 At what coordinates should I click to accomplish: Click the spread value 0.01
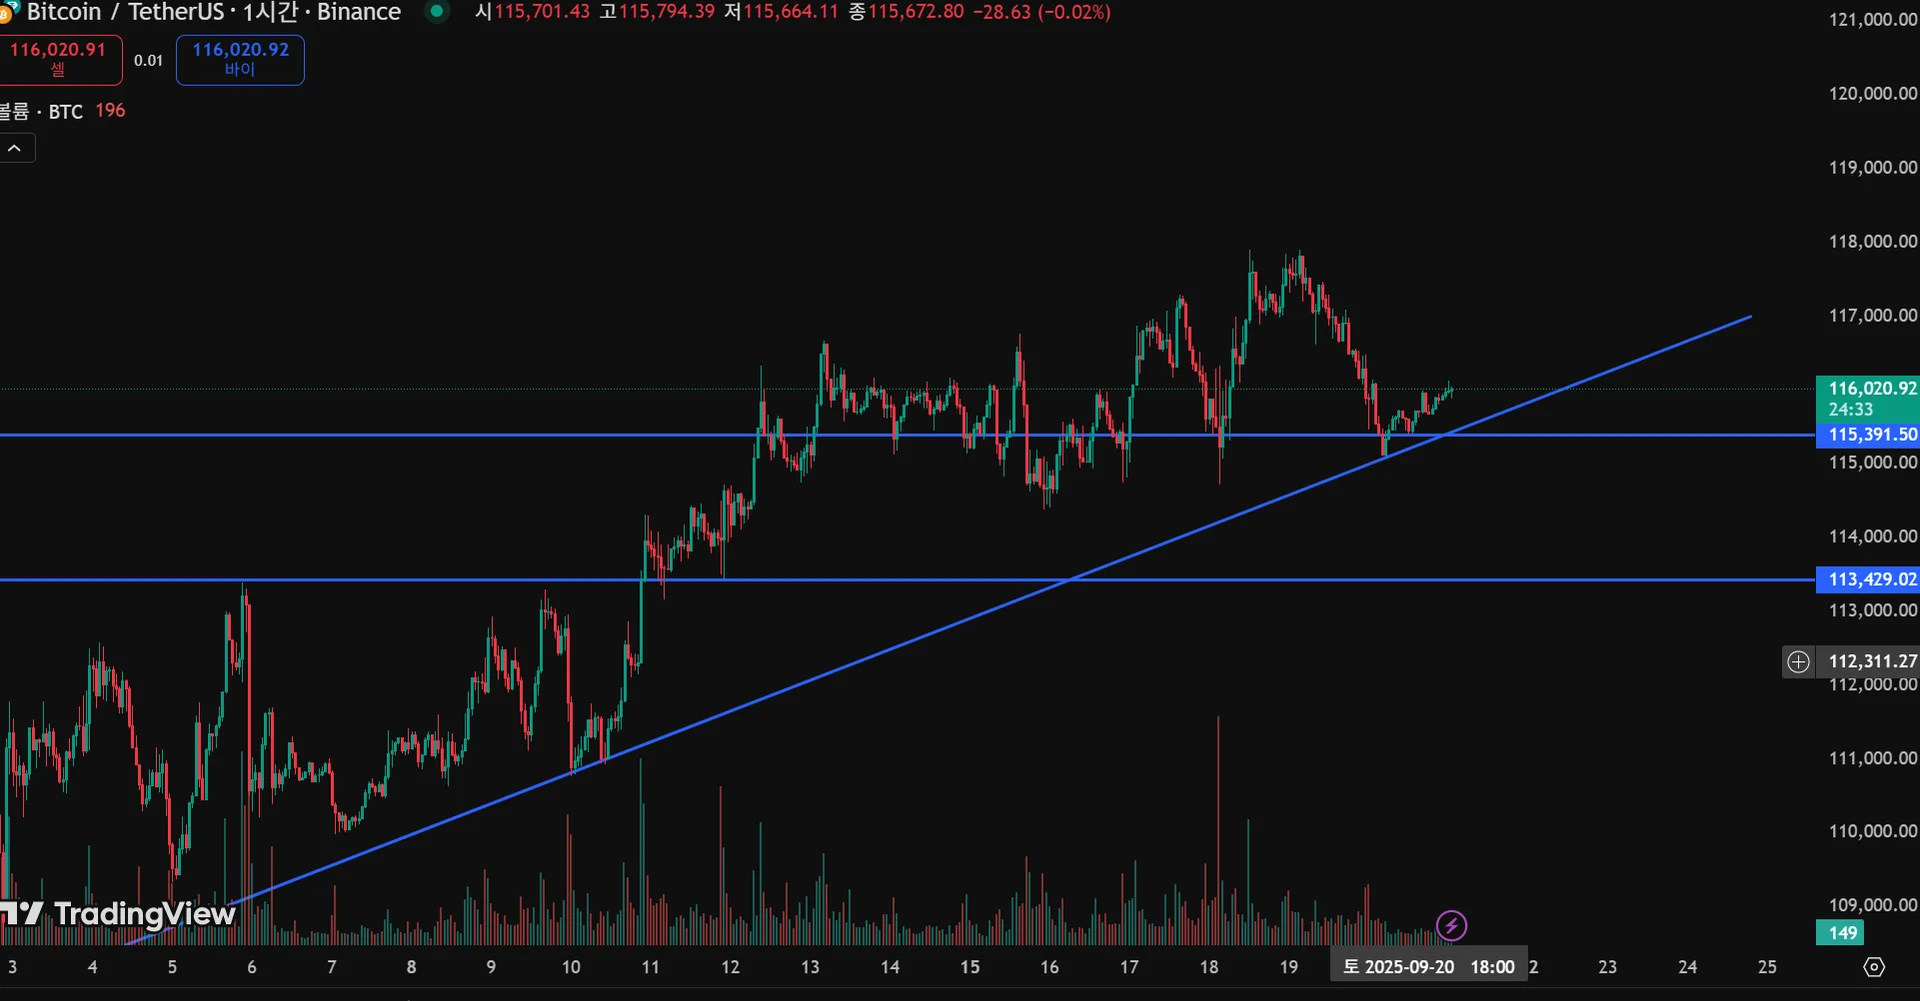[148, 60]
